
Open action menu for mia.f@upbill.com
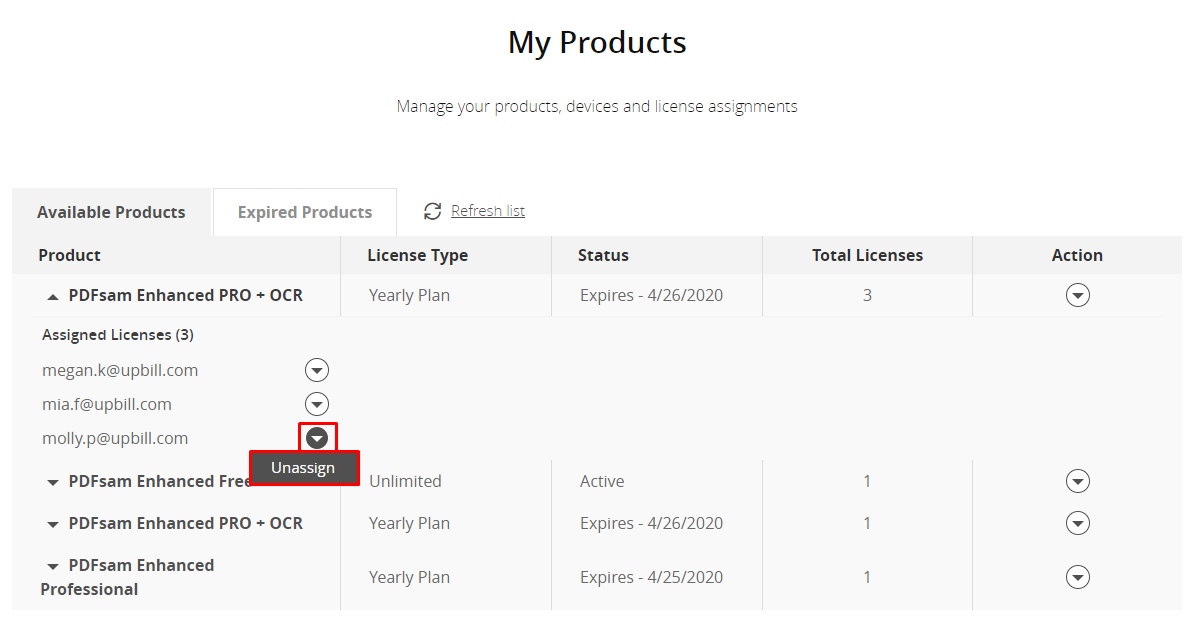317,405
